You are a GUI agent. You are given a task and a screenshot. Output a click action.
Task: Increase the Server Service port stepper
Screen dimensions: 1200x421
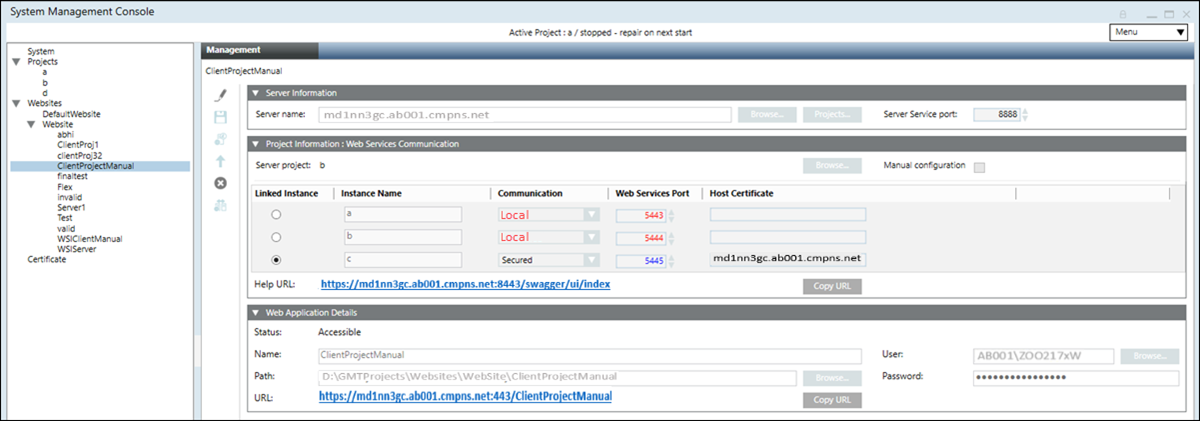[1025, 110]
